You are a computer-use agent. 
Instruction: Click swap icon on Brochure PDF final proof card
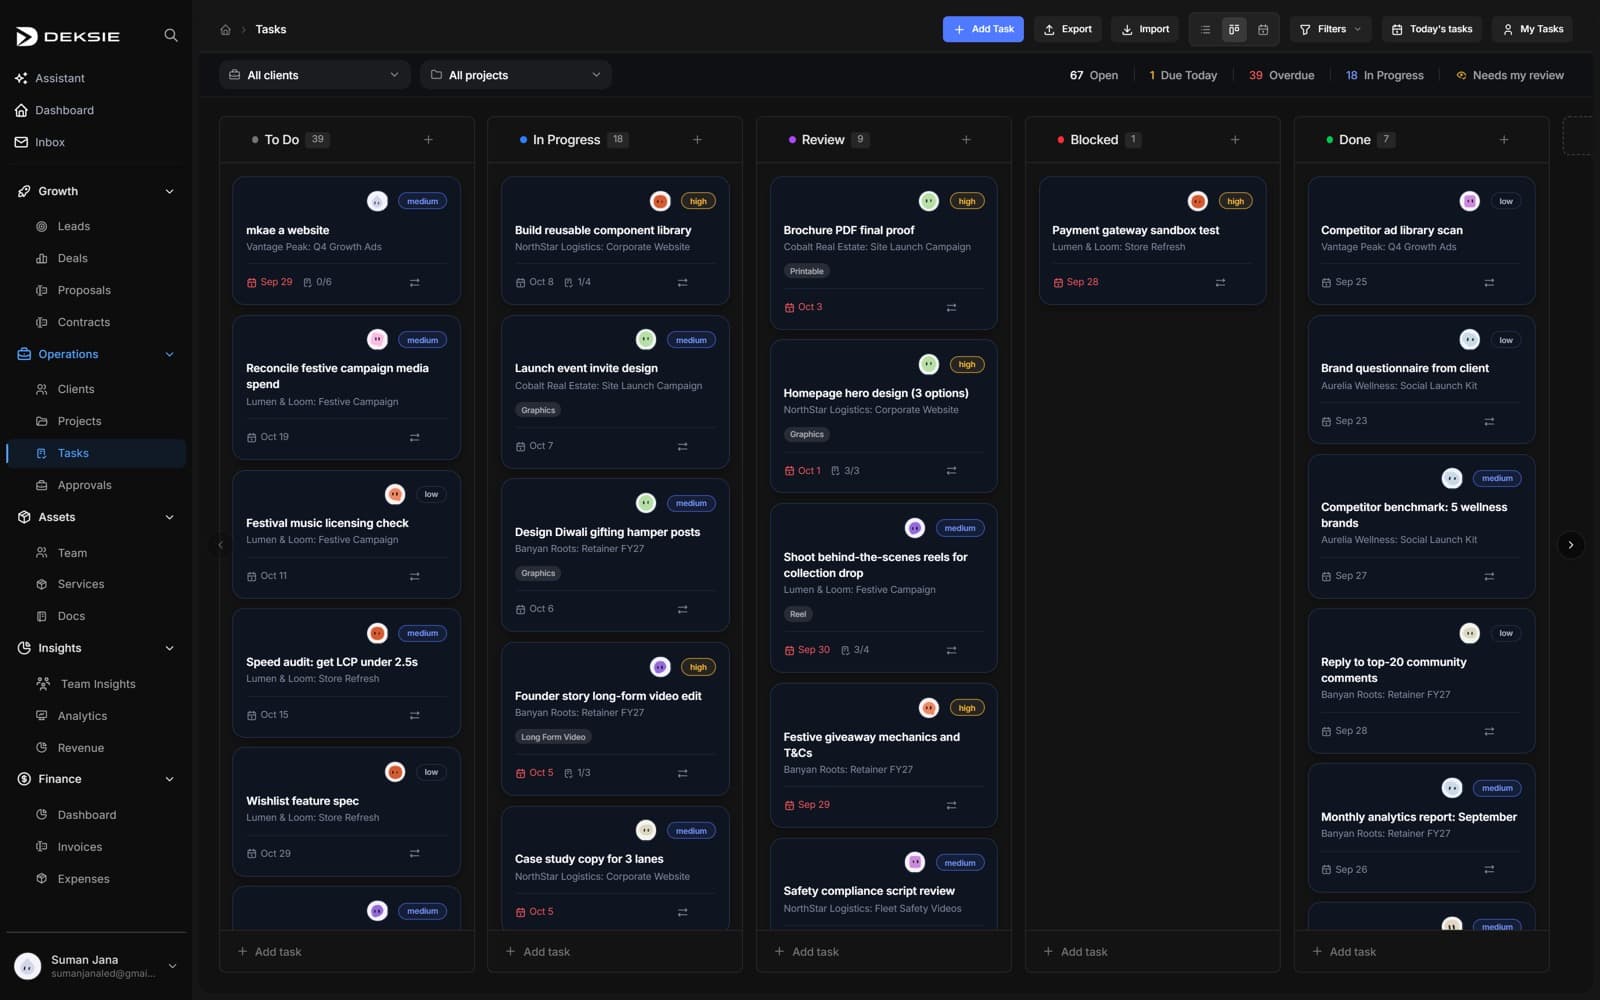(951, 308)
